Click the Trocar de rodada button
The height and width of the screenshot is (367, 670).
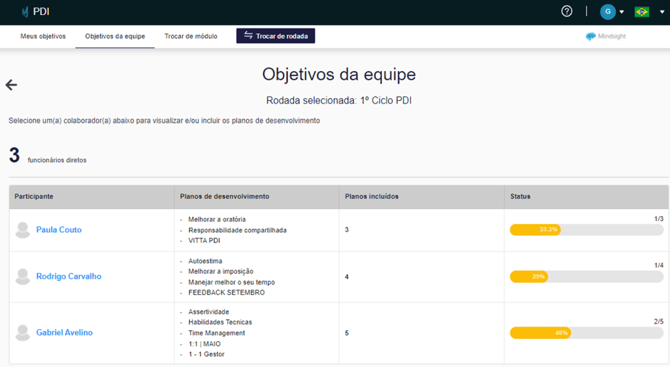point(276,36)
